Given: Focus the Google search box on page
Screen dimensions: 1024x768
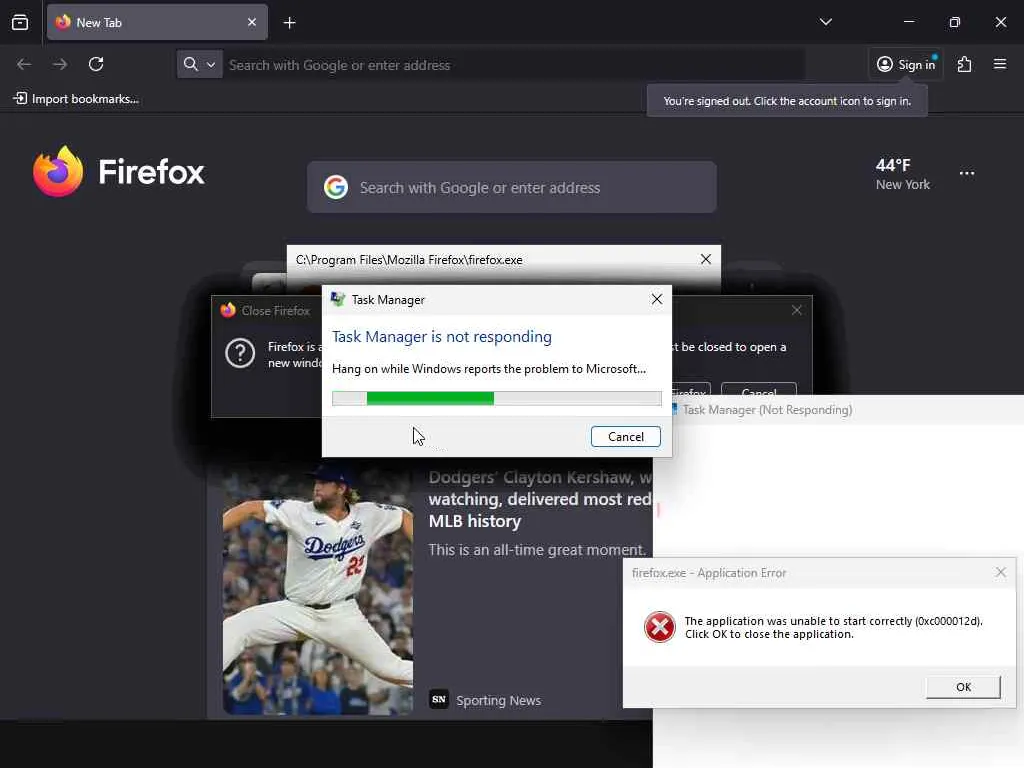Looking at the screenshot, I should coord(512,187).
